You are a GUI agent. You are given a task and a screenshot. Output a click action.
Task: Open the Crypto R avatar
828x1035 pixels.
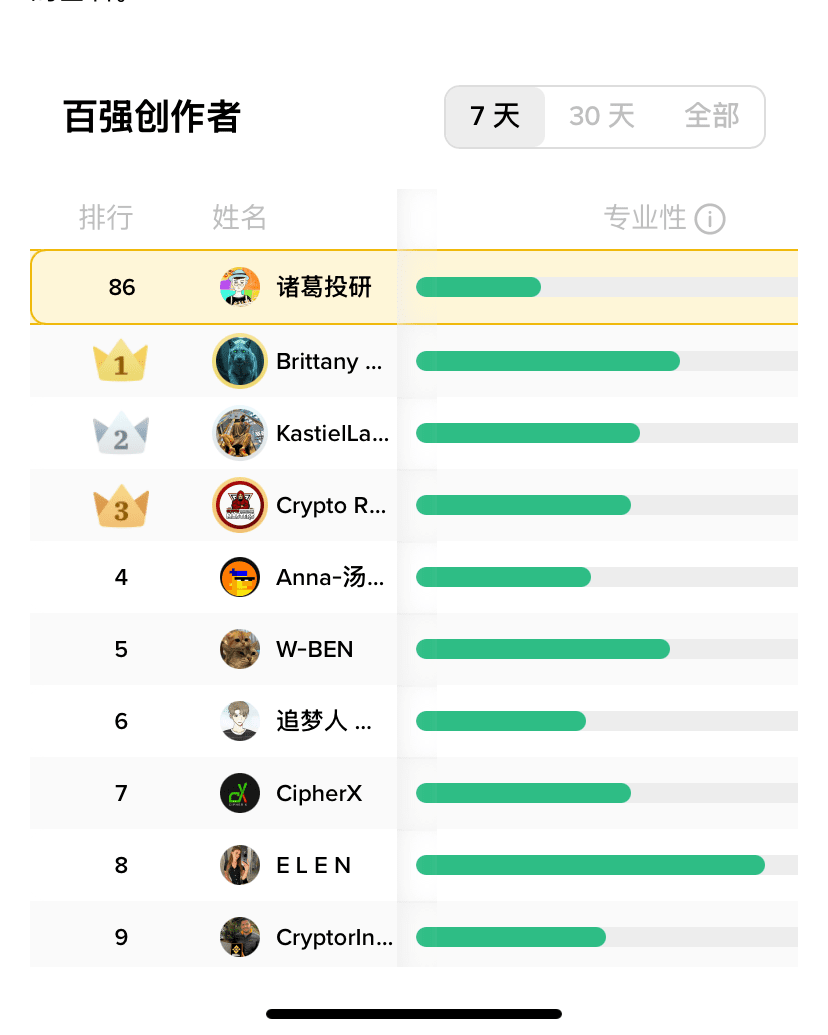tap(240, 505)
